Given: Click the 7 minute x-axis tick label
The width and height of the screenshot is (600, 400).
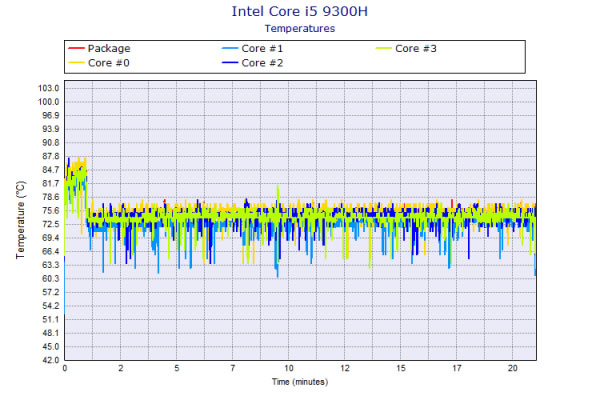Looking at the screenshot, I should tap(233, 368).
